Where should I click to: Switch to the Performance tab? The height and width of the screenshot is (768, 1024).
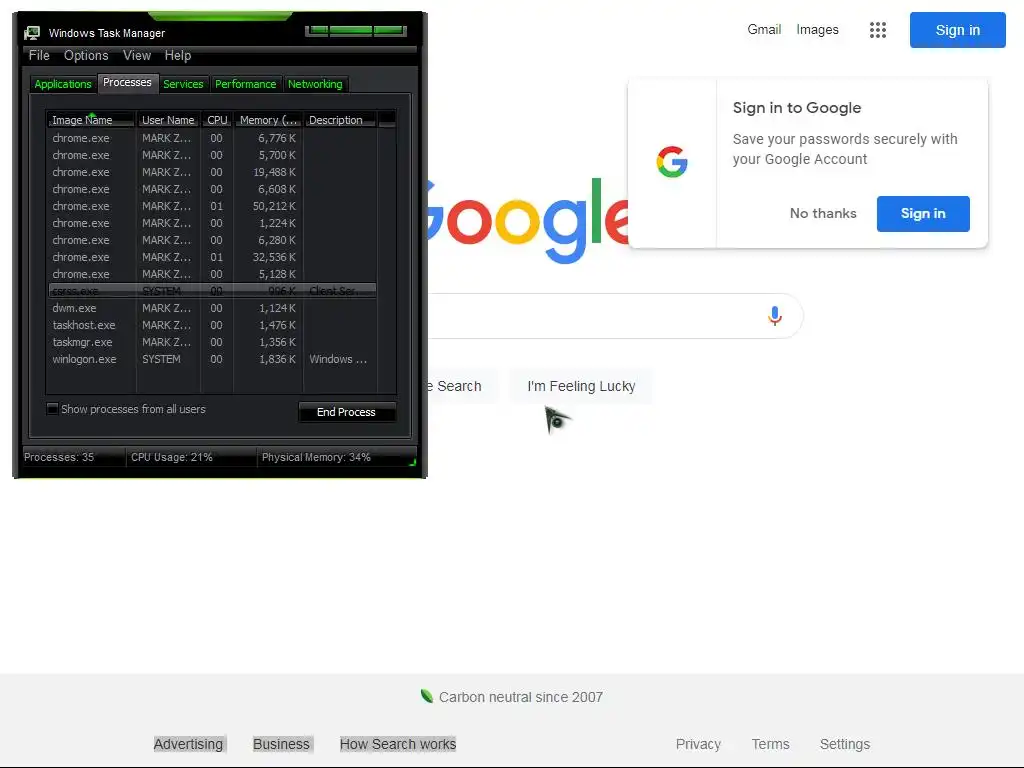click(246, 84)
